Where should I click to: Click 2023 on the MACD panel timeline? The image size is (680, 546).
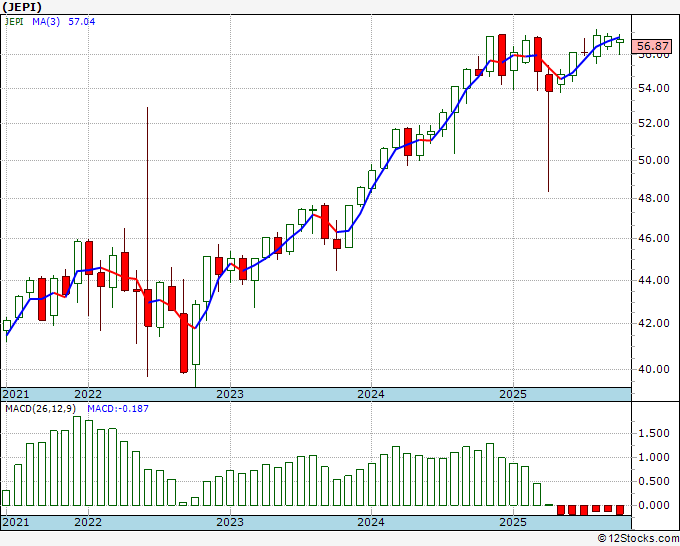point(230,522)
